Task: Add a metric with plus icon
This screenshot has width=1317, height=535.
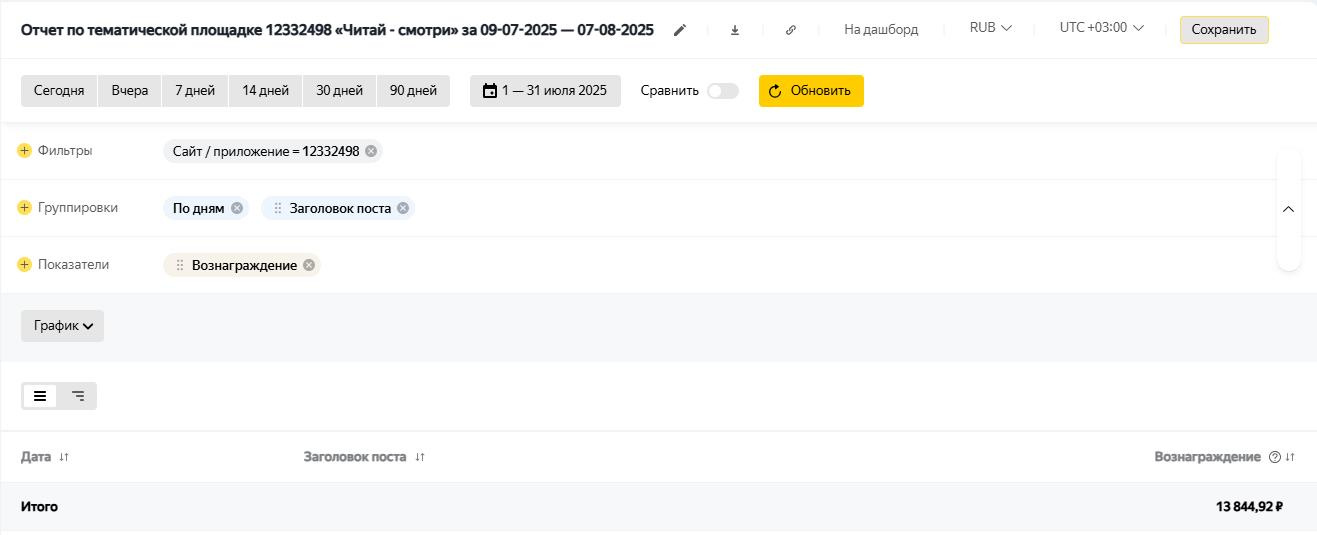Action: click(24, 264)
